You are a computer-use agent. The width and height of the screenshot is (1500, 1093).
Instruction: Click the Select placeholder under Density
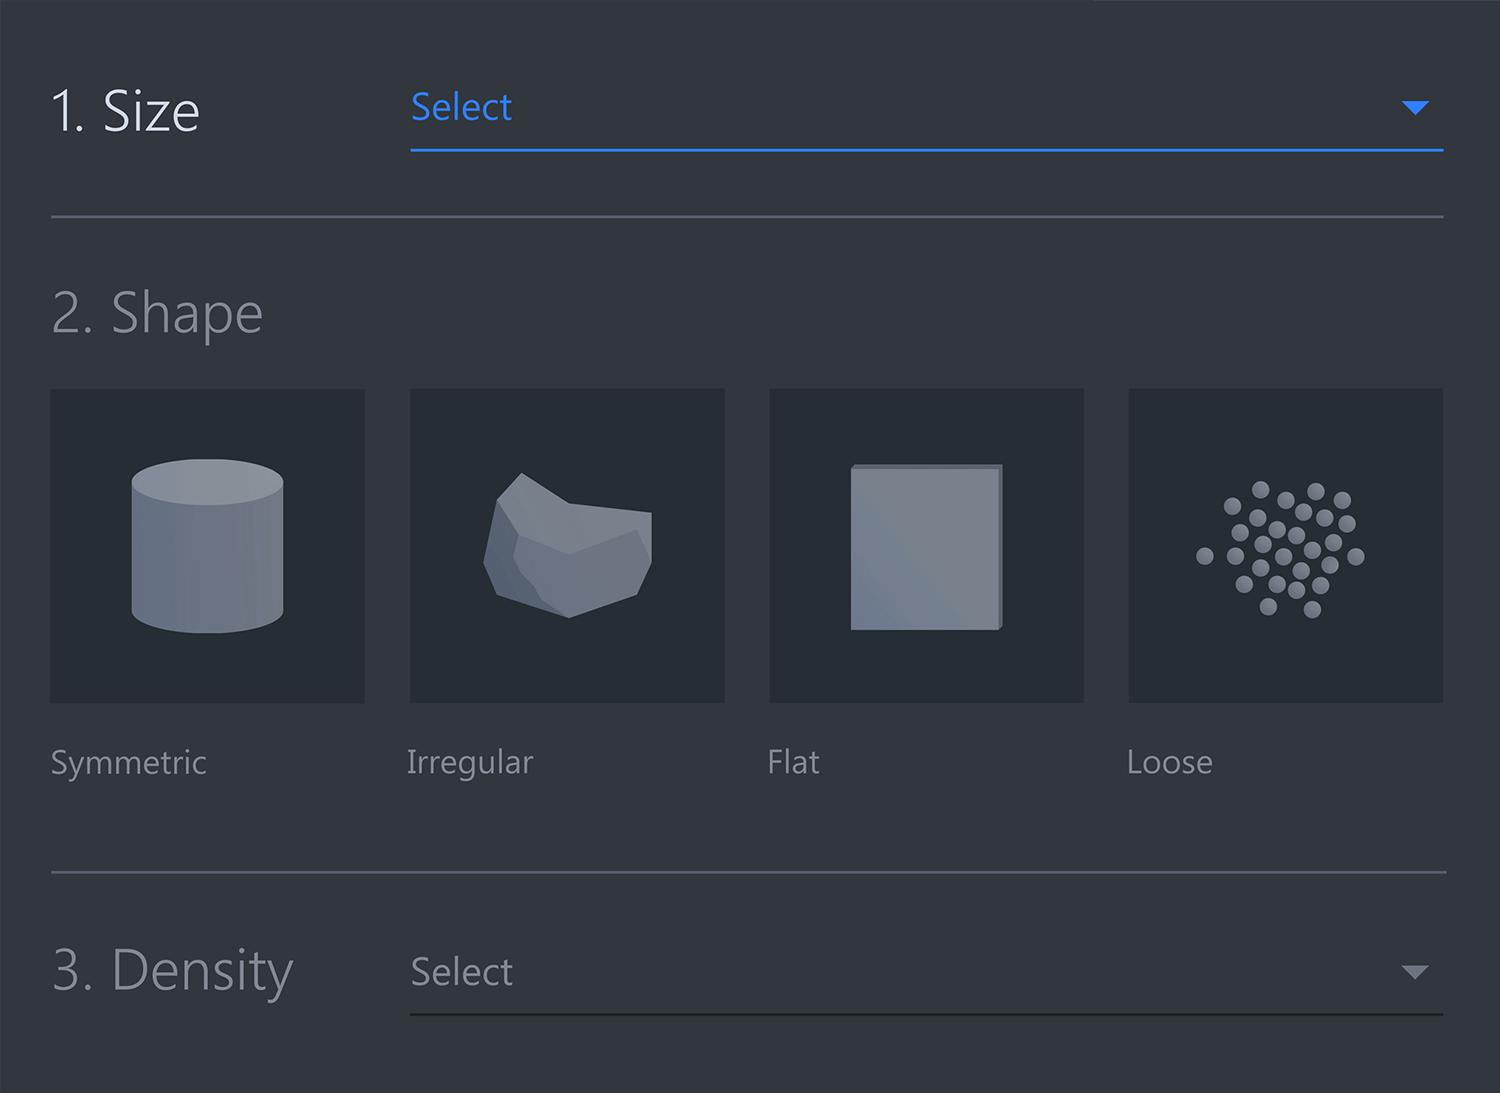[x=460, y=972]
